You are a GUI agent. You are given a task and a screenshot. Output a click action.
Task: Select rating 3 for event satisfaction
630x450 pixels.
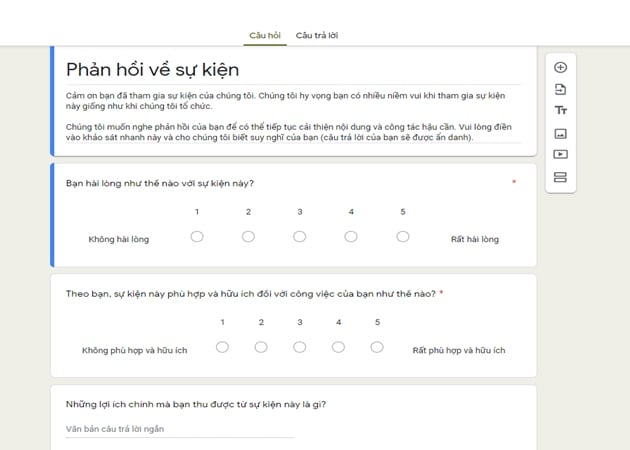(299, 237)
